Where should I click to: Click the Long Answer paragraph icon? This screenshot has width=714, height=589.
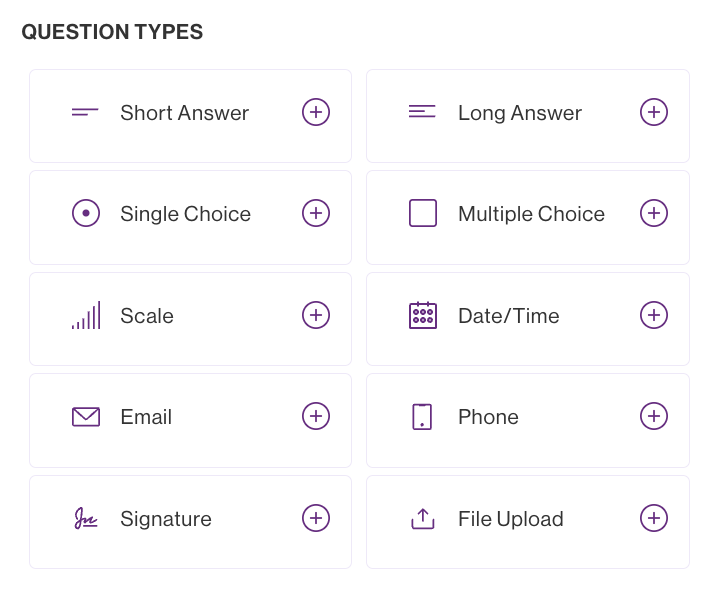422,112
